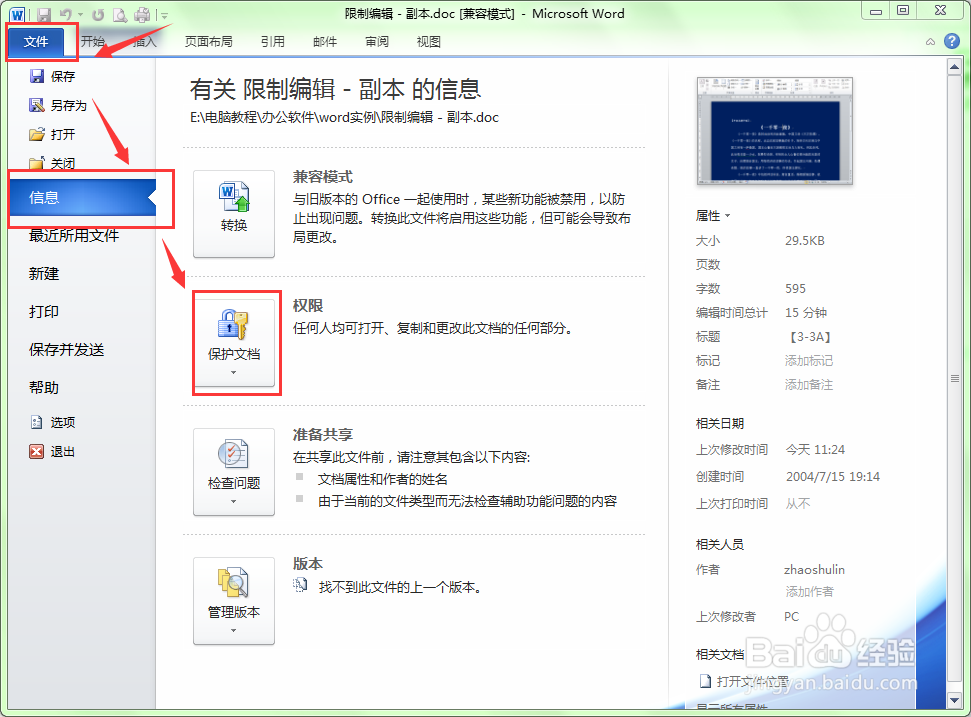Screen dimensions: 971x717
Task: Switch to the 文件 tab
Action: (x=36, y=41)
